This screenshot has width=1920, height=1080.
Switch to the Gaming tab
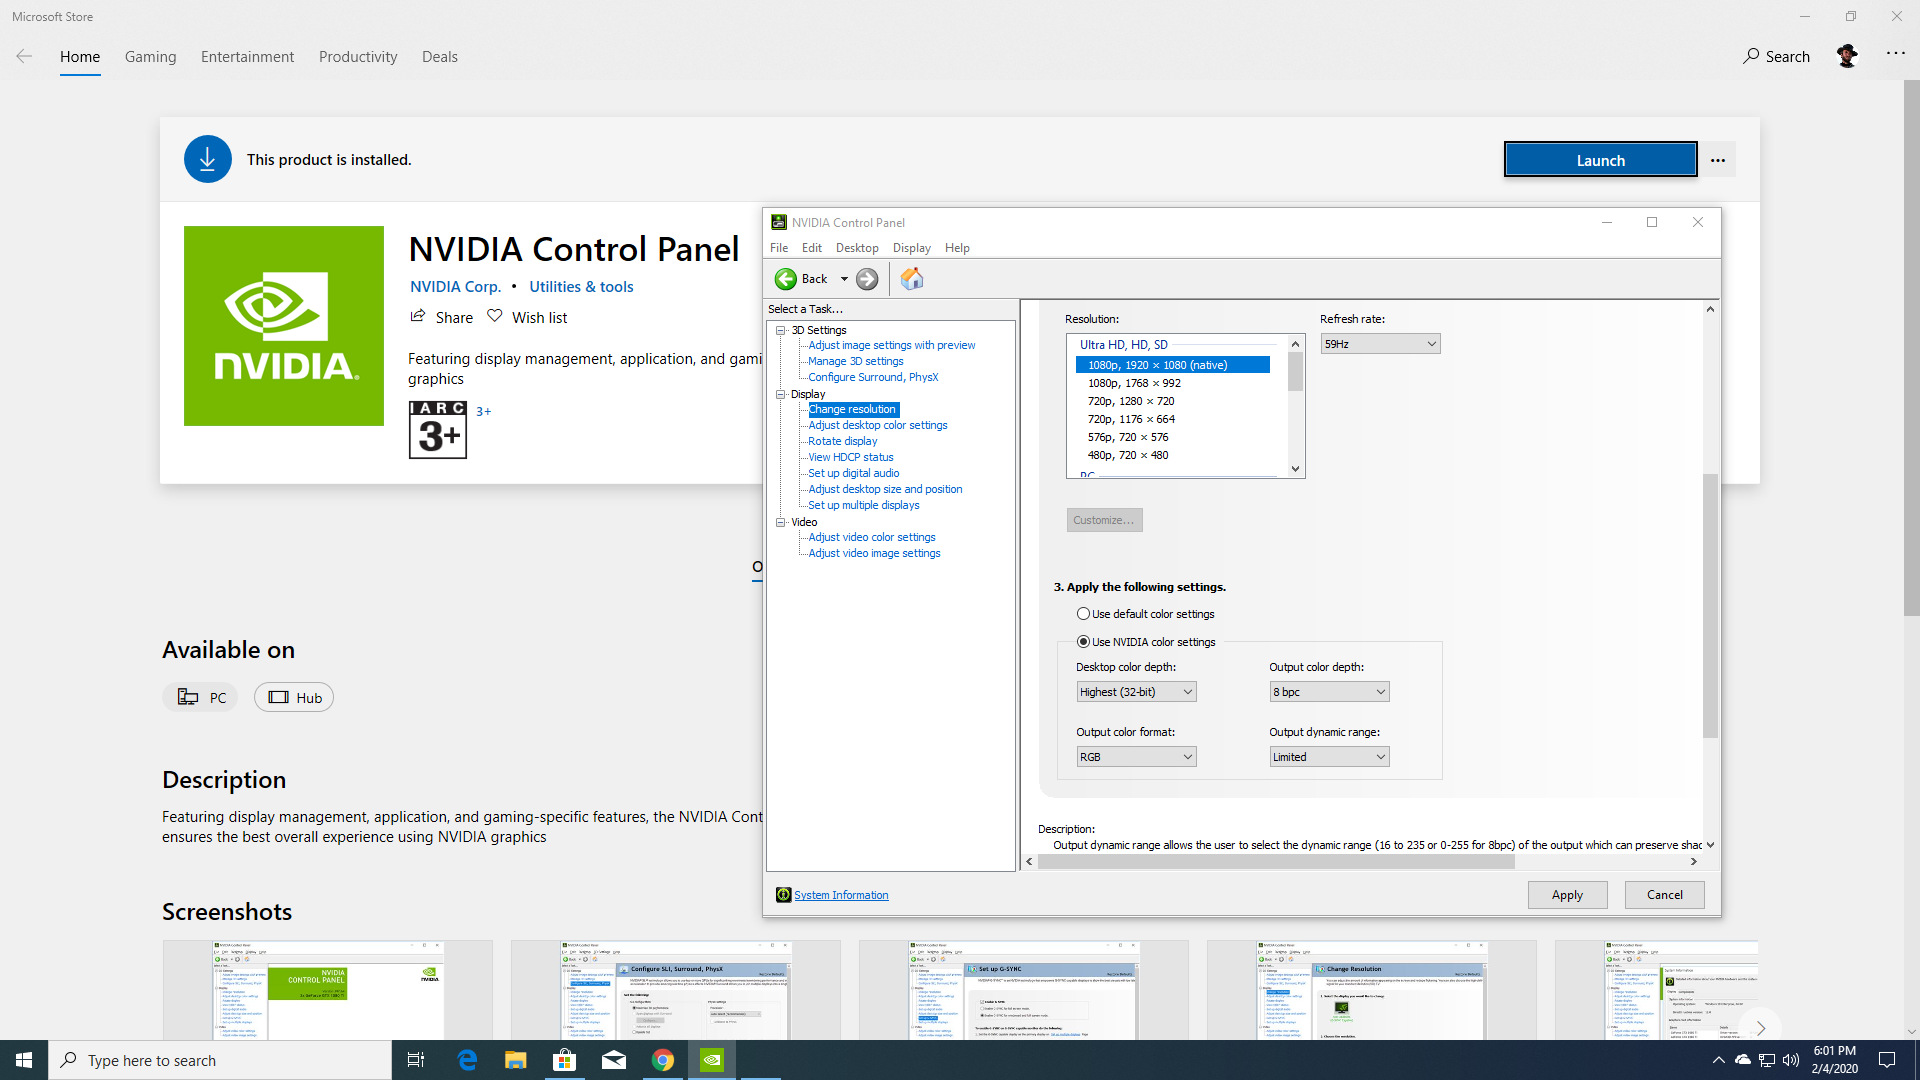(150, 57)
